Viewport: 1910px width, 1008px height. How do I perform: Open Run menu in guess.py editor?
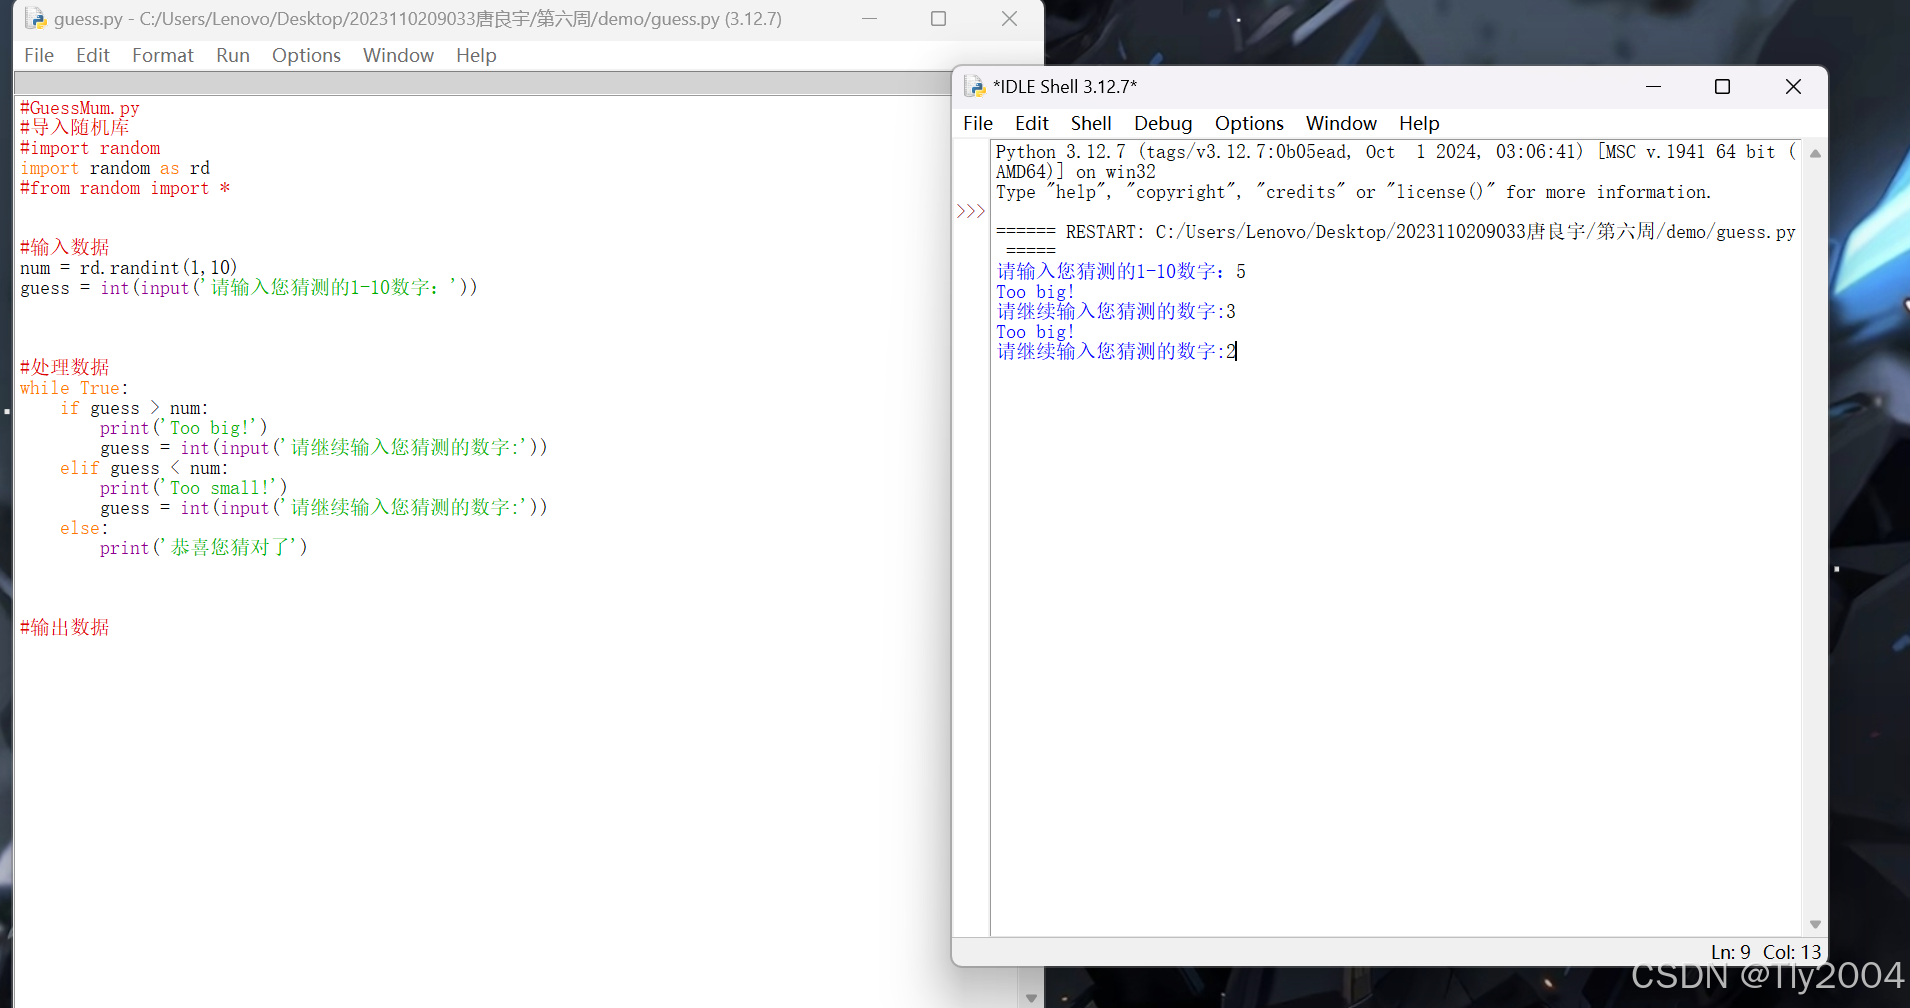click(x=233, y=55)
